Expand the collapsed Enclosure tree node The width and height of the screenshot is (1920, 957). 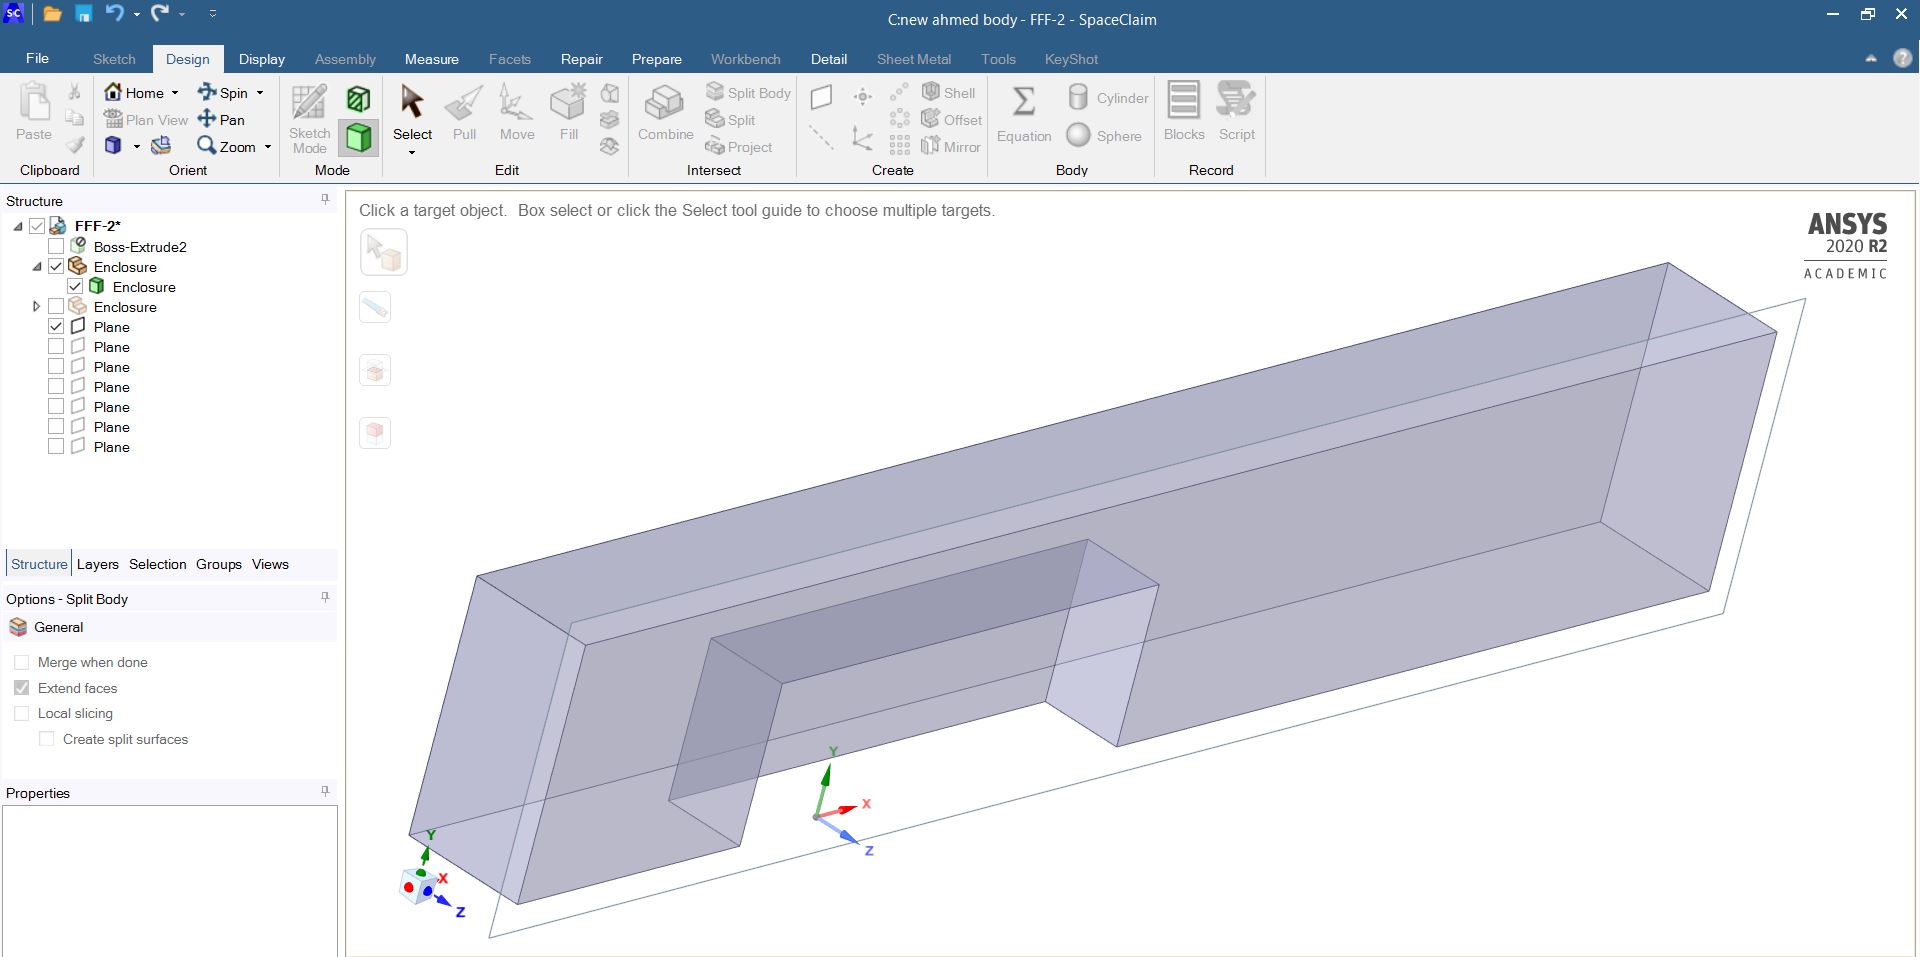pos(36,307)
